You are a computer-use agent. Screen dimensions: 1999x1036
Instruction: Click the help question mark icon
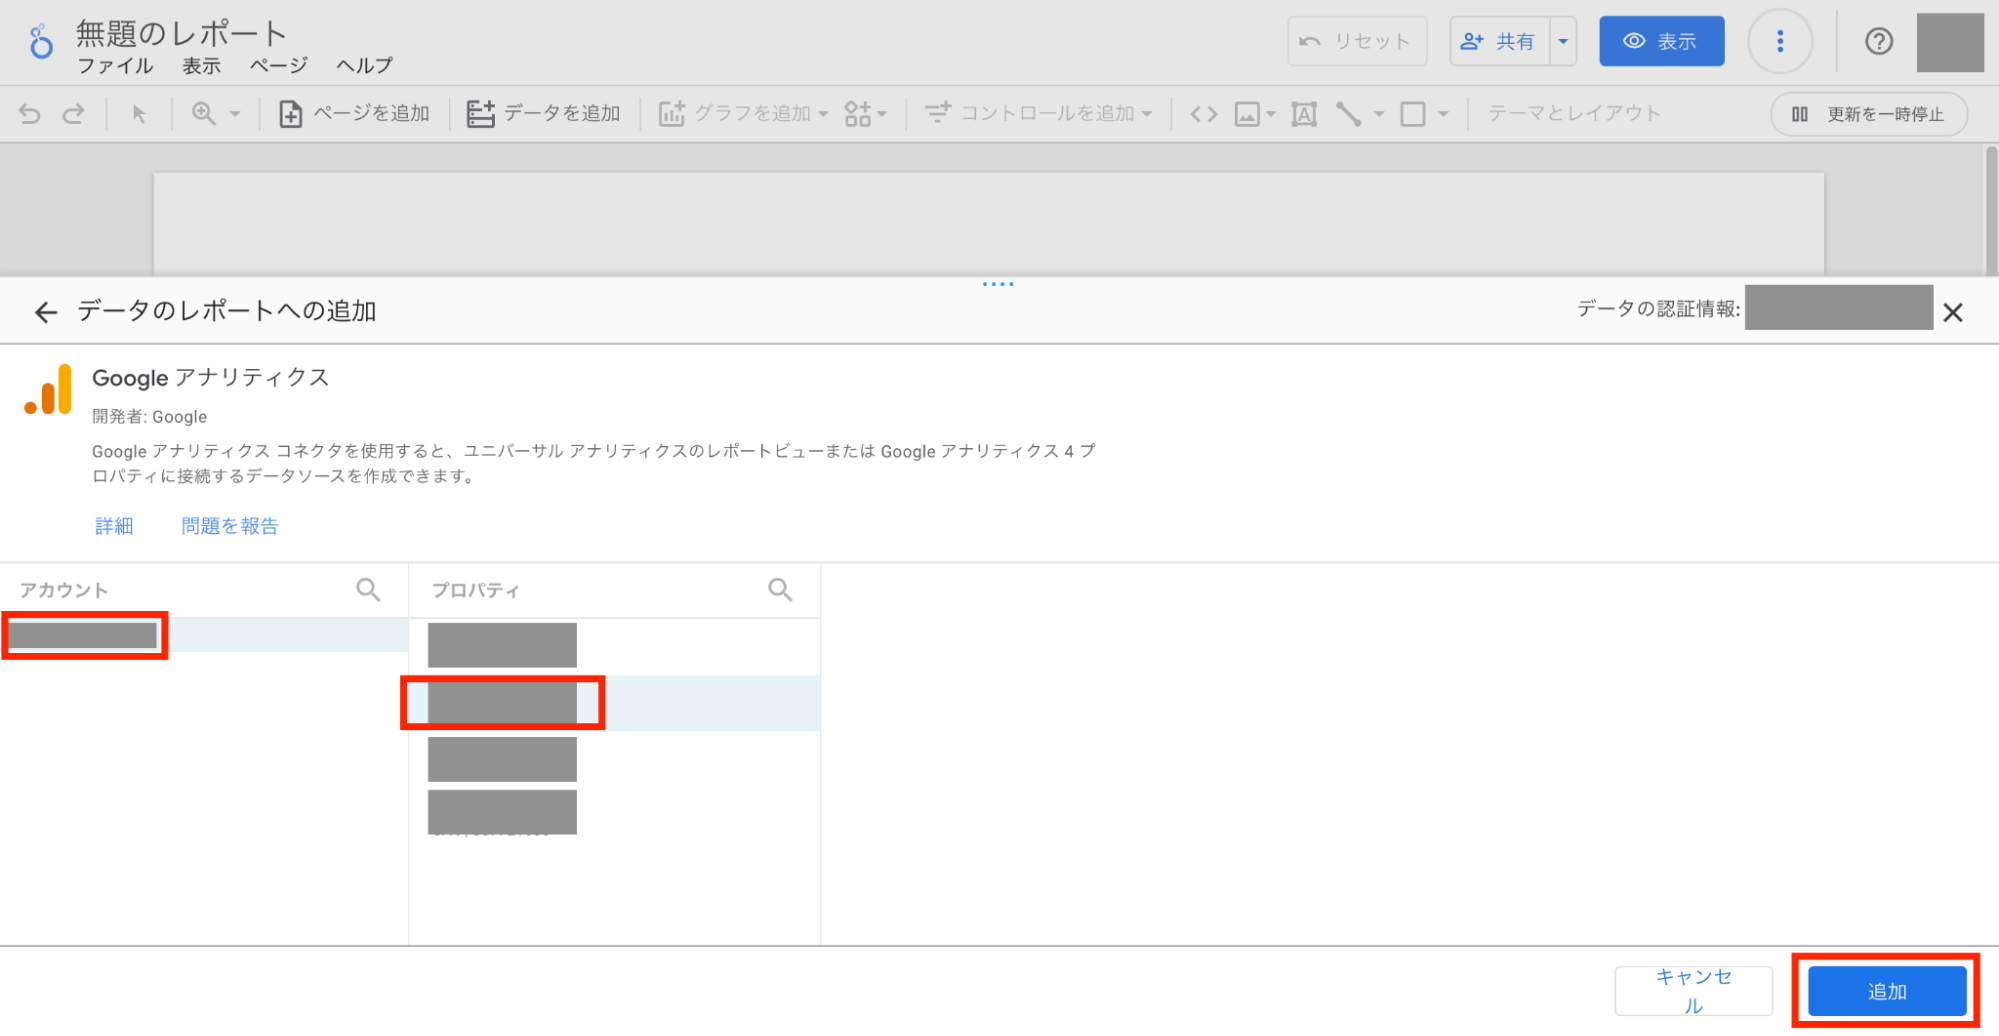tap(1878, 42)
